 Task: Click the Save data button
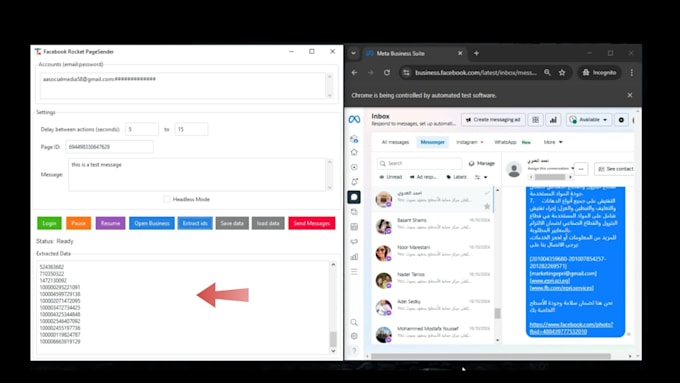[x=232, y=223]
